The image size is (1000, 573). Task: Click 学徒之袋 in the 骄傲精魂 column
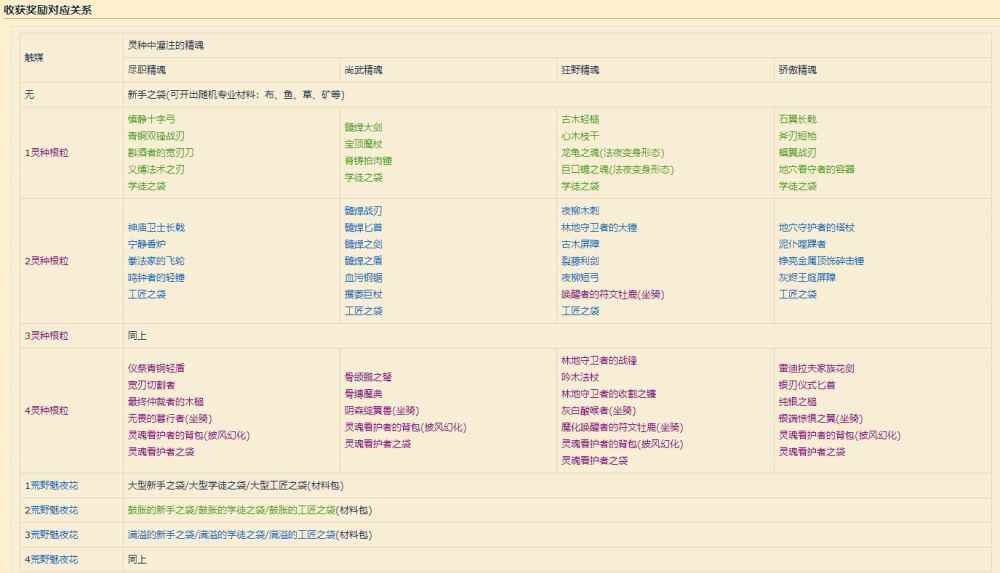coord(797,186)
